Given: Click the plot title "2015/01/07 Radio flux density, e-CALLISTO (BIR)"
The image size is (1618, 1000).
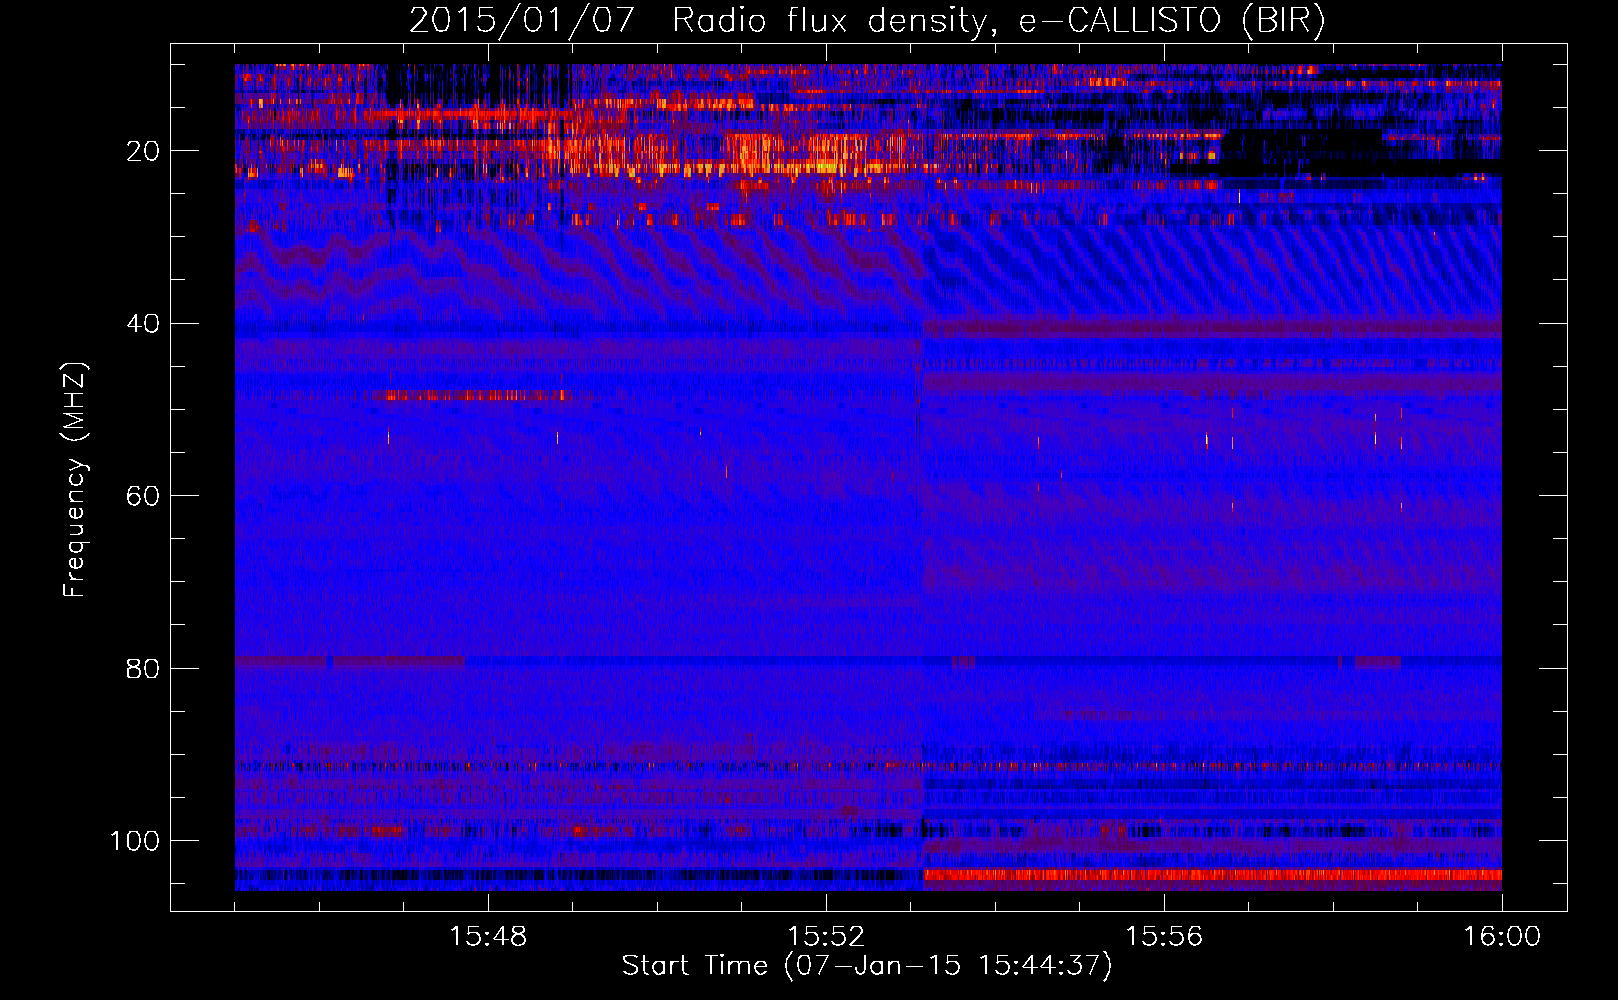Looking at the screenshot, I should [867, 21].
